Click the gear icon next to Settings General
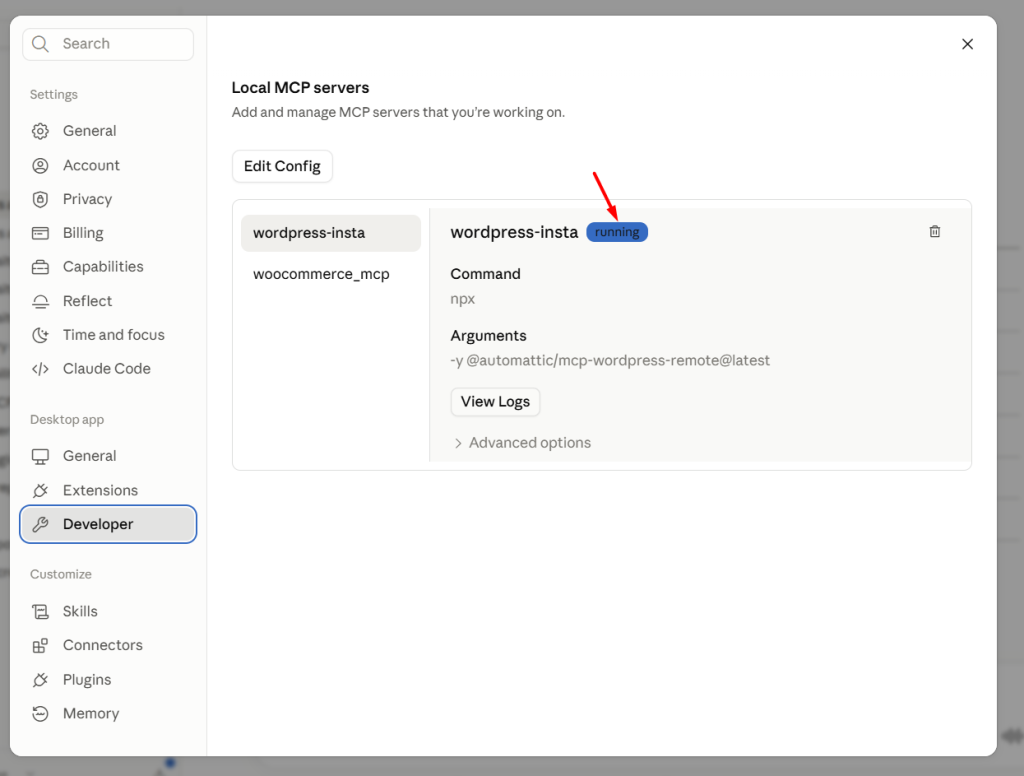Screen dimensions: 1024x776 (40, 131)
